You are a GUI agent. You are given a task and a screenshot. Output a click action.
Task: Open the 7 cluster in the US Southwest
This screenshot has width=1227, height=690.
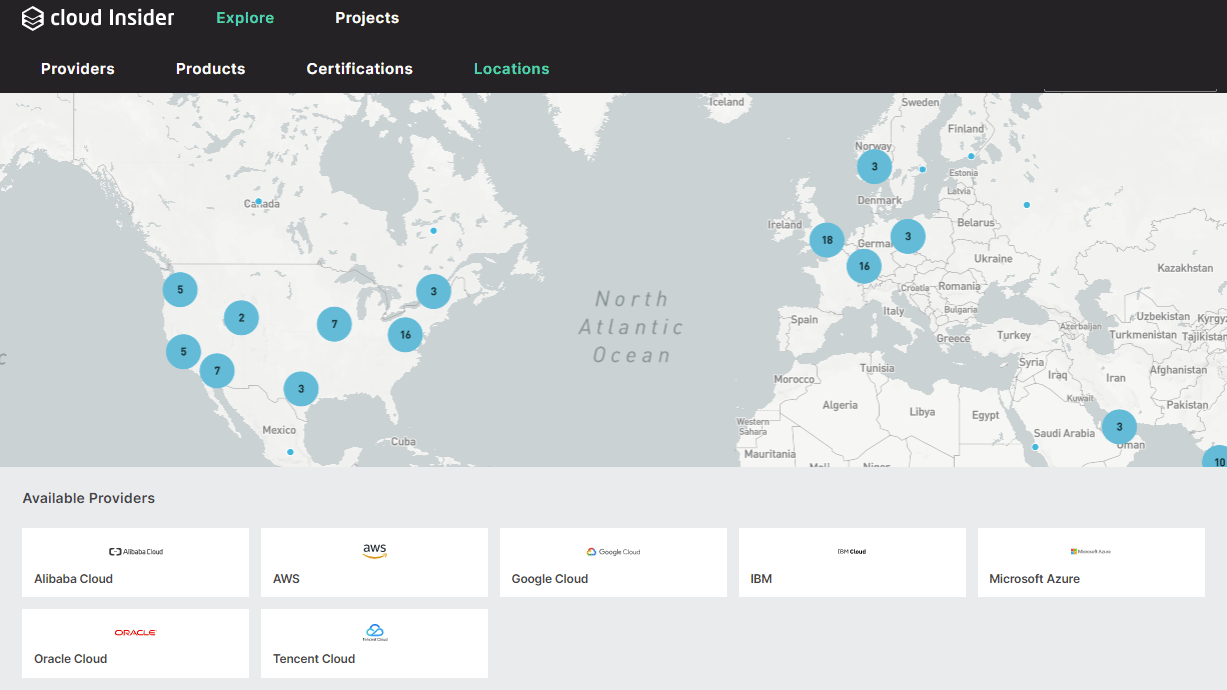[x=217, y=370]
